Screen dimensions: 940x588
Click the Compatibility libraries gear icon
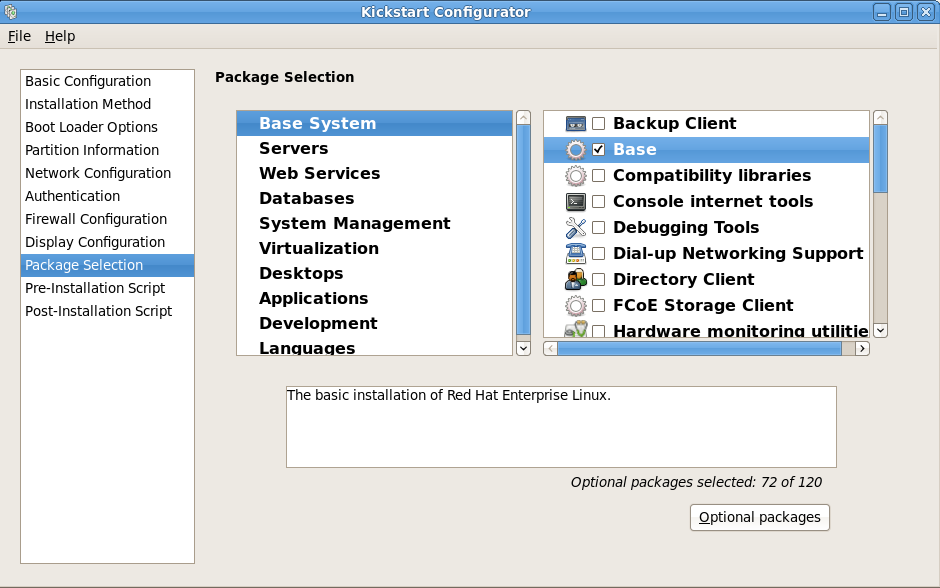576,176
